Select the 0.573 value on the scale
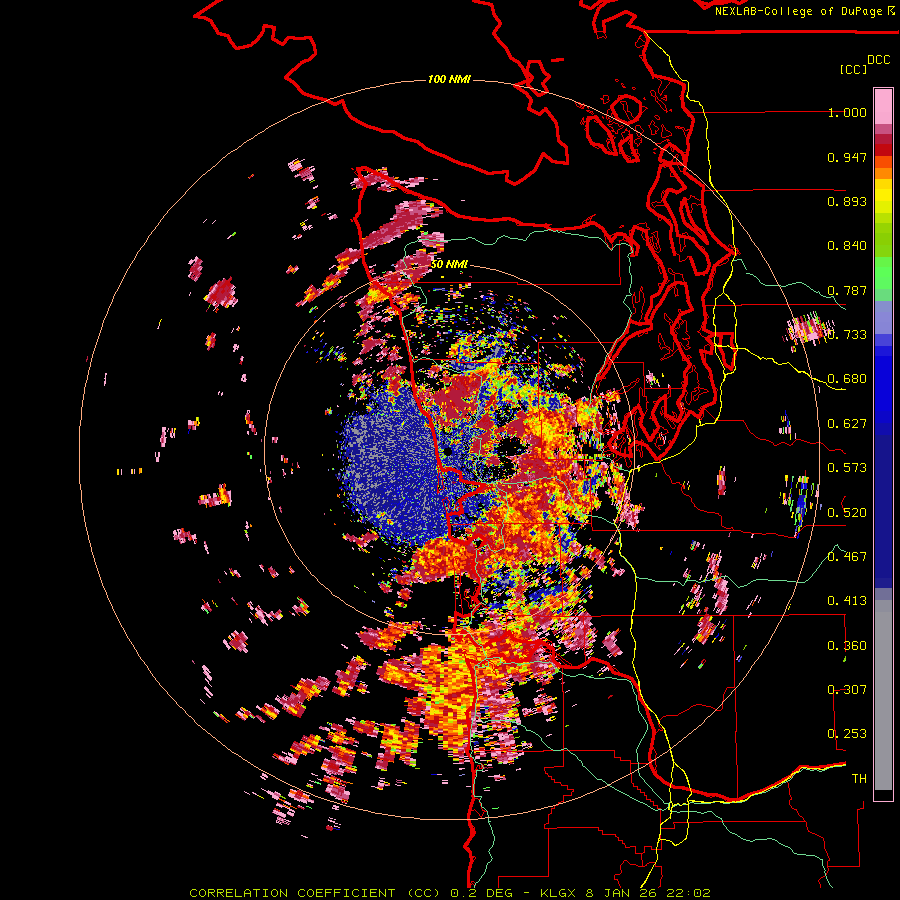 pyautogui.click(x=847, y=468)
